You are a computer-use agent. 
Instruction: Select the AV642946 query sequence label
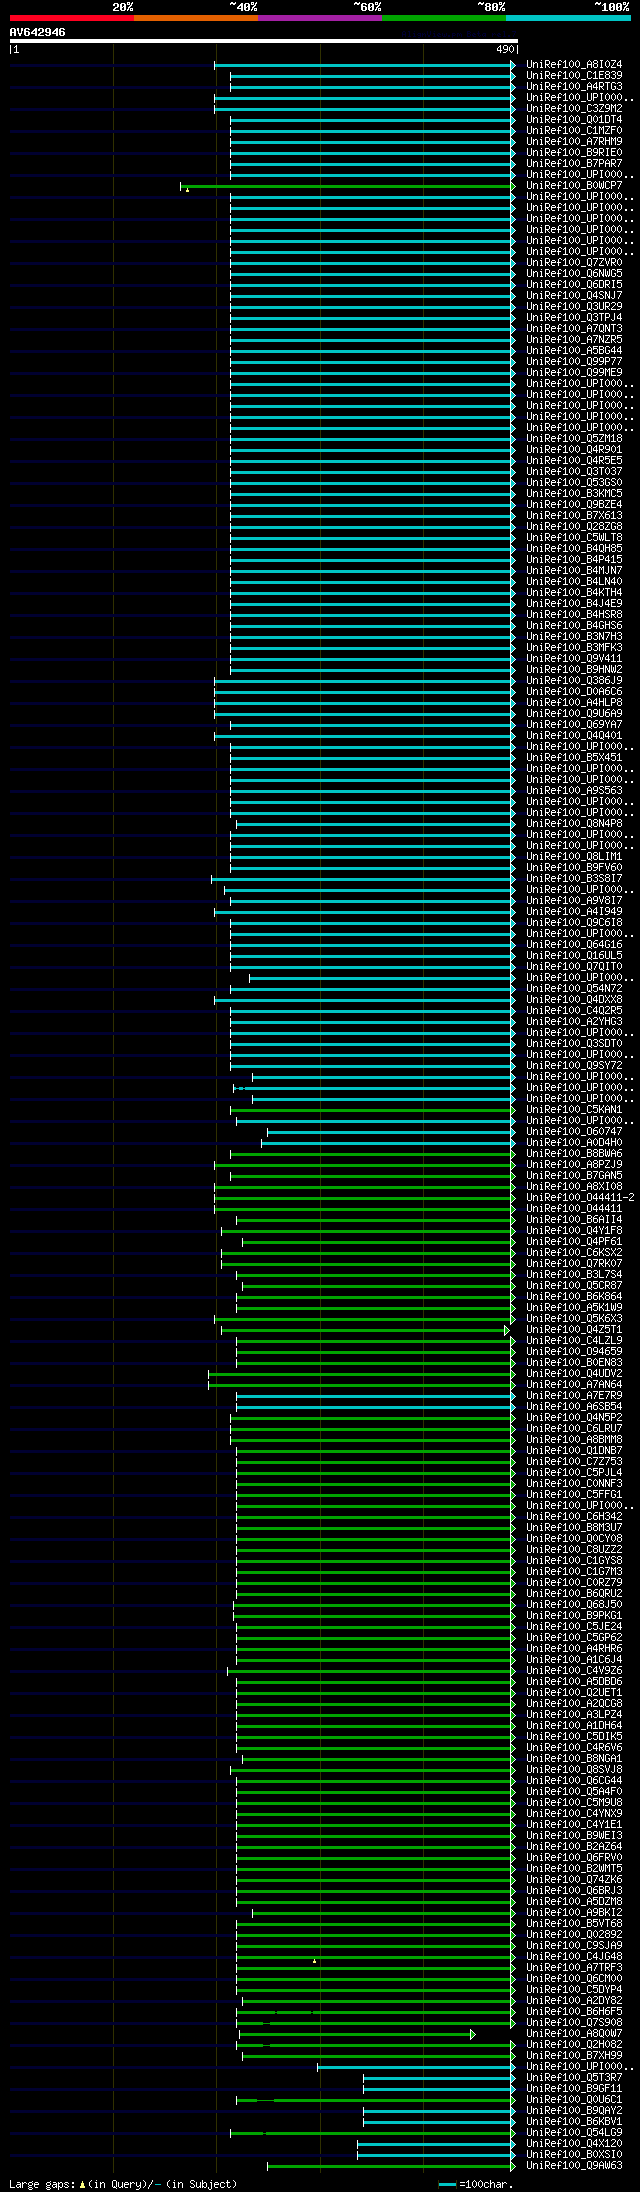tap(38, 32)
